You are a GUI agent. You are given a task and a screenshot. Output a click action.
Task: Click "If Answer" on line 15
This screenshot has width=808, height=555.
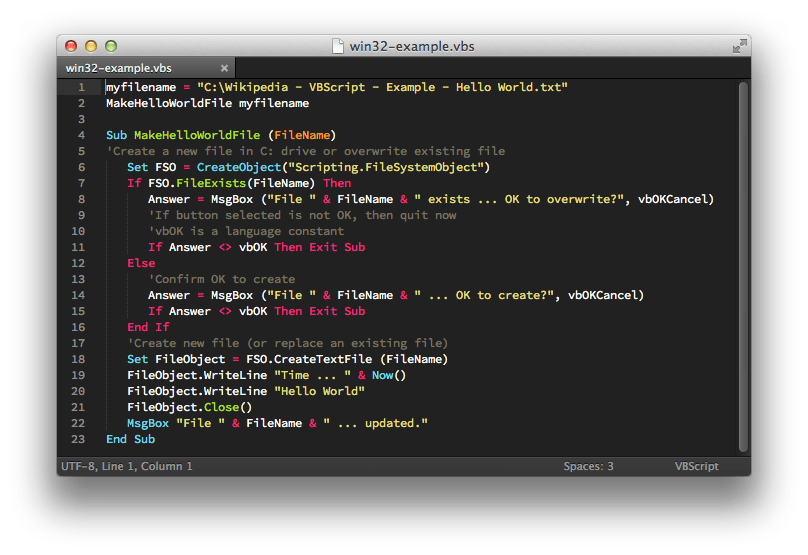(x=179, y=311)
